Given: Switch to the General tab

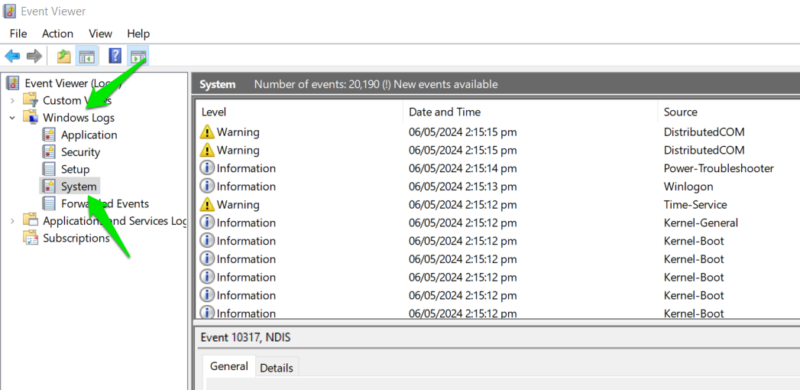Looking at the screenshot, I should (229, 367).
